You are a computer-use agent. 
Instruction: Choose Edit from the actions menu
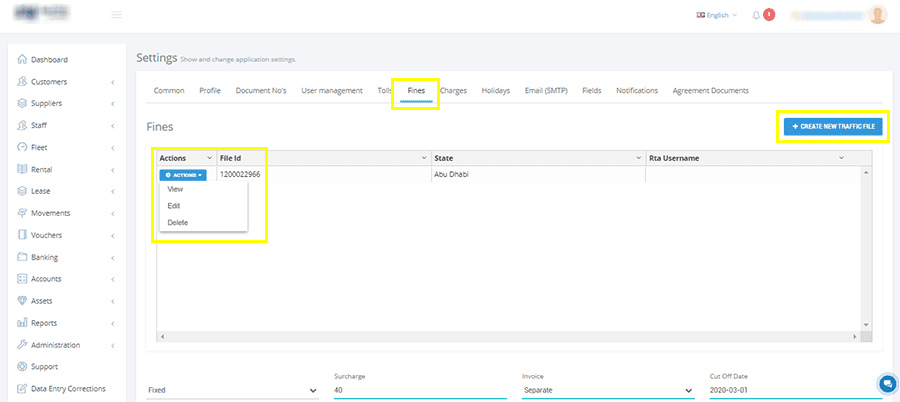(x=174, y=205)
